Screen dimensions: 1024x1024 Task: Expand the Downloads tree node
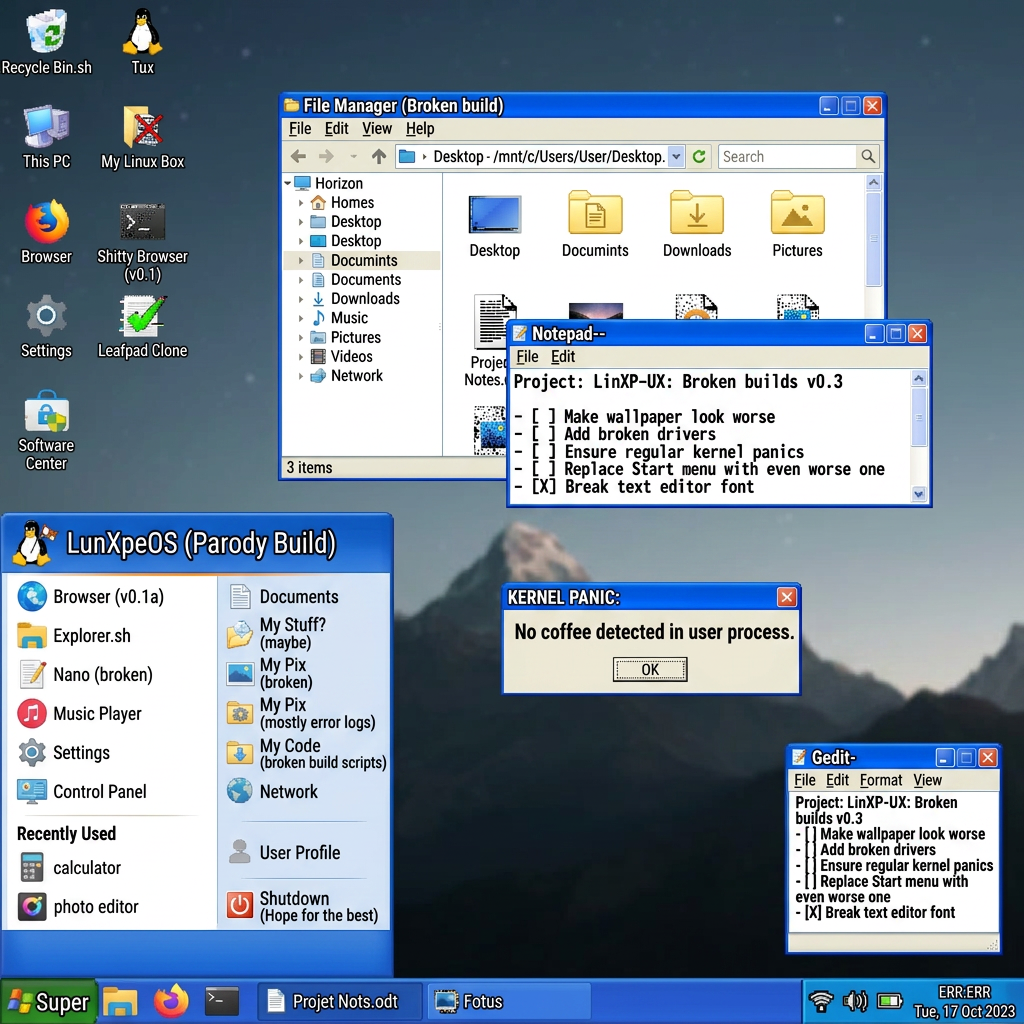click(301, 299)
